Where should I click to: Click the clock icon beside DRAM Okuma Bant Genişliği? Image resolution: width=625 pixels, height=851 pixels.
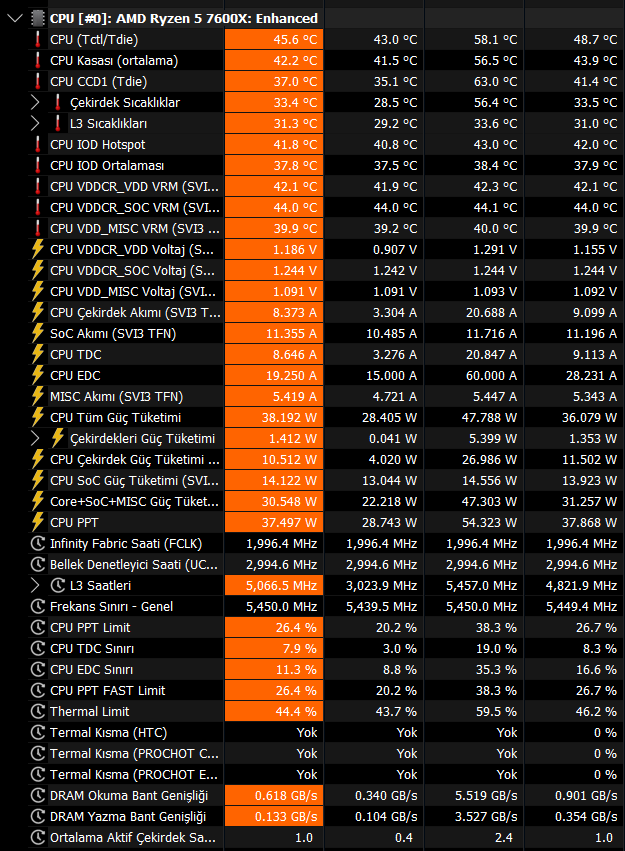[37, 796]
